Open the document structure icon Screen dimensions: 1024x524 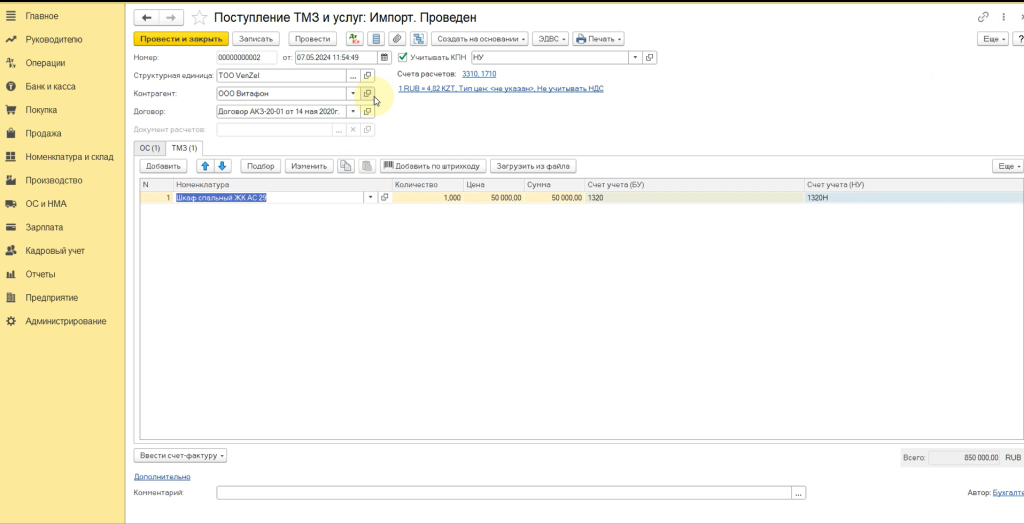[417, 39]
